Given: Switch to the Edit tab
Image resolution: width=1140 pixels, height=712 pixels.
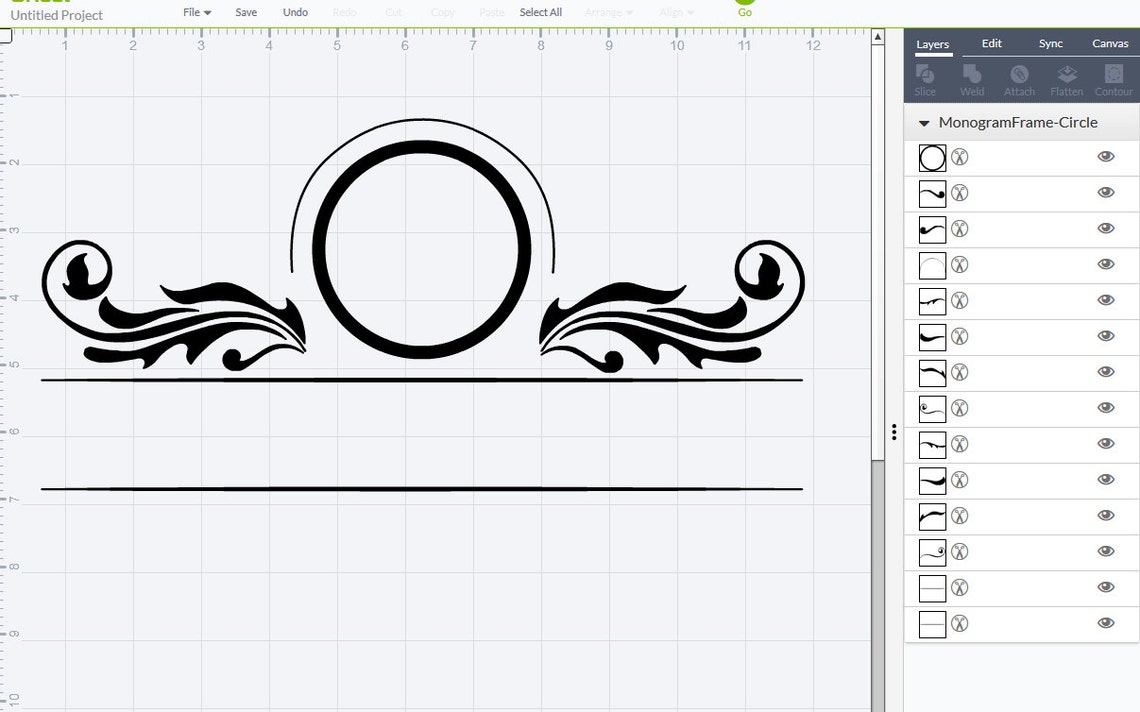Looking at the screenshot, I should [991, 43].
